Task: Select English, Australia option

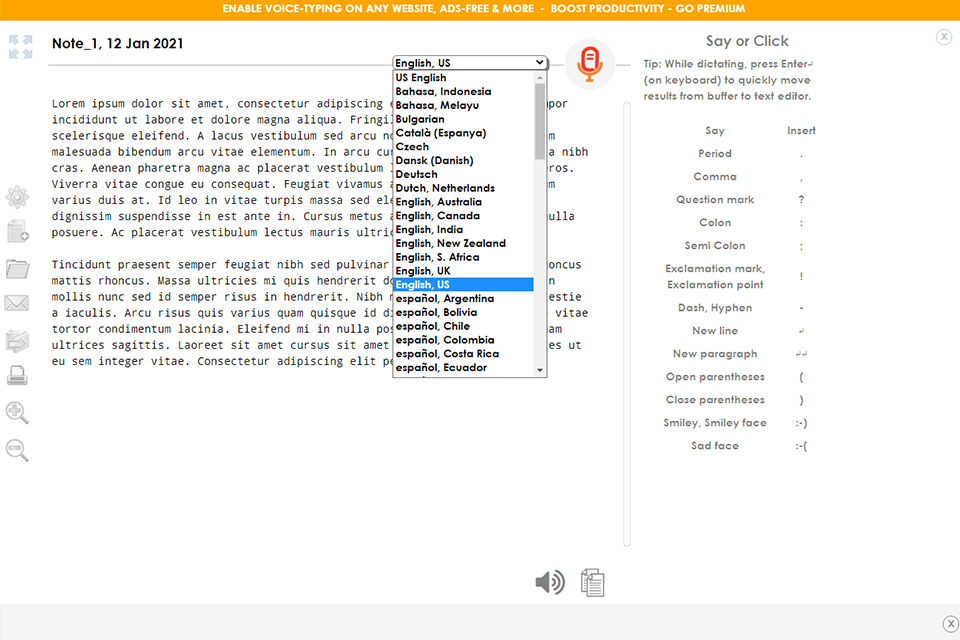Action: click(x=463, y=201)
